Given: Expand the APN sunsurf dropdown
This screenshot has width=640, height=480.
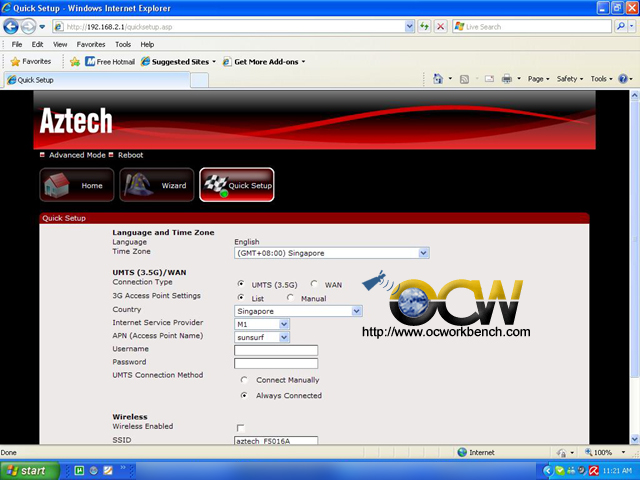Looking at the screenshot, I should [284, 337].
